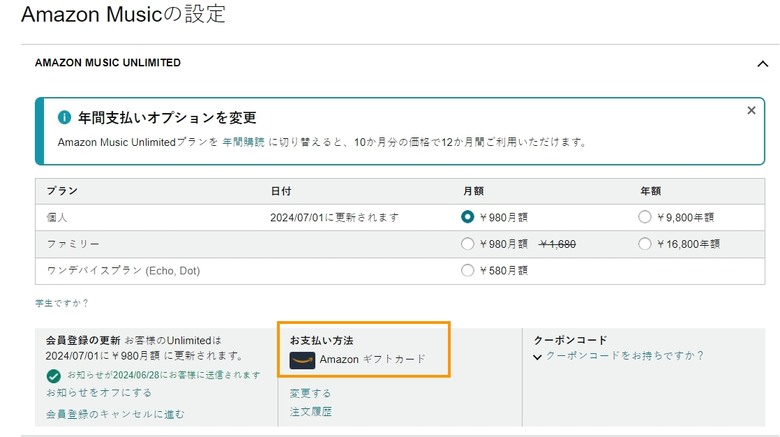
Task: Click お知らせをオフにする link
Action: (x=99, y=393)
